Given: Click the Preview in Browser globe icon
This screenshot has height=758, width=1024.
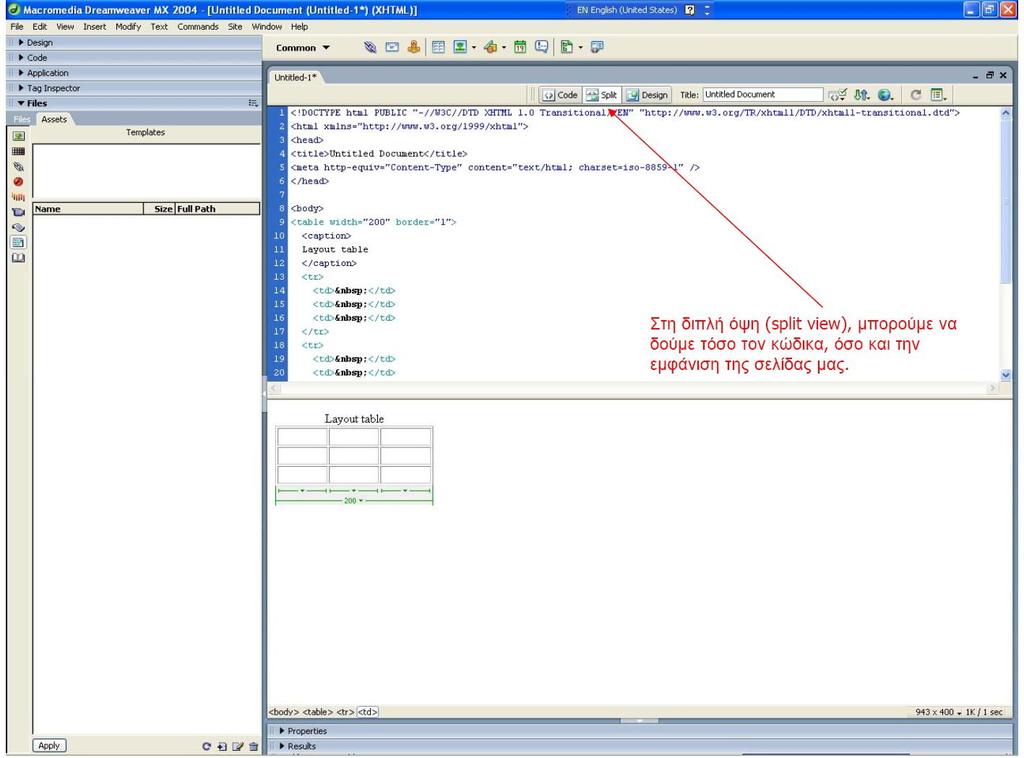Looking at the screenshot, I should 885,95.
